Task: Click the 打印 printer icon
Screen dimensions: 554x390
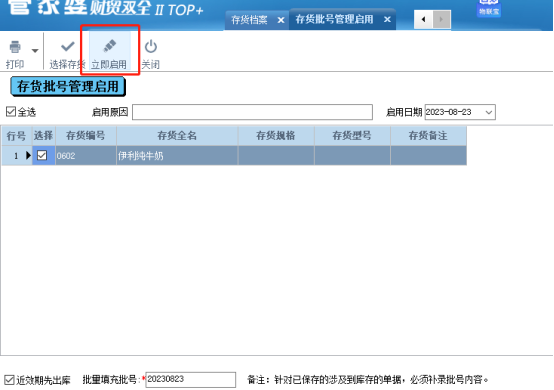Action: (x=15, y=47)
